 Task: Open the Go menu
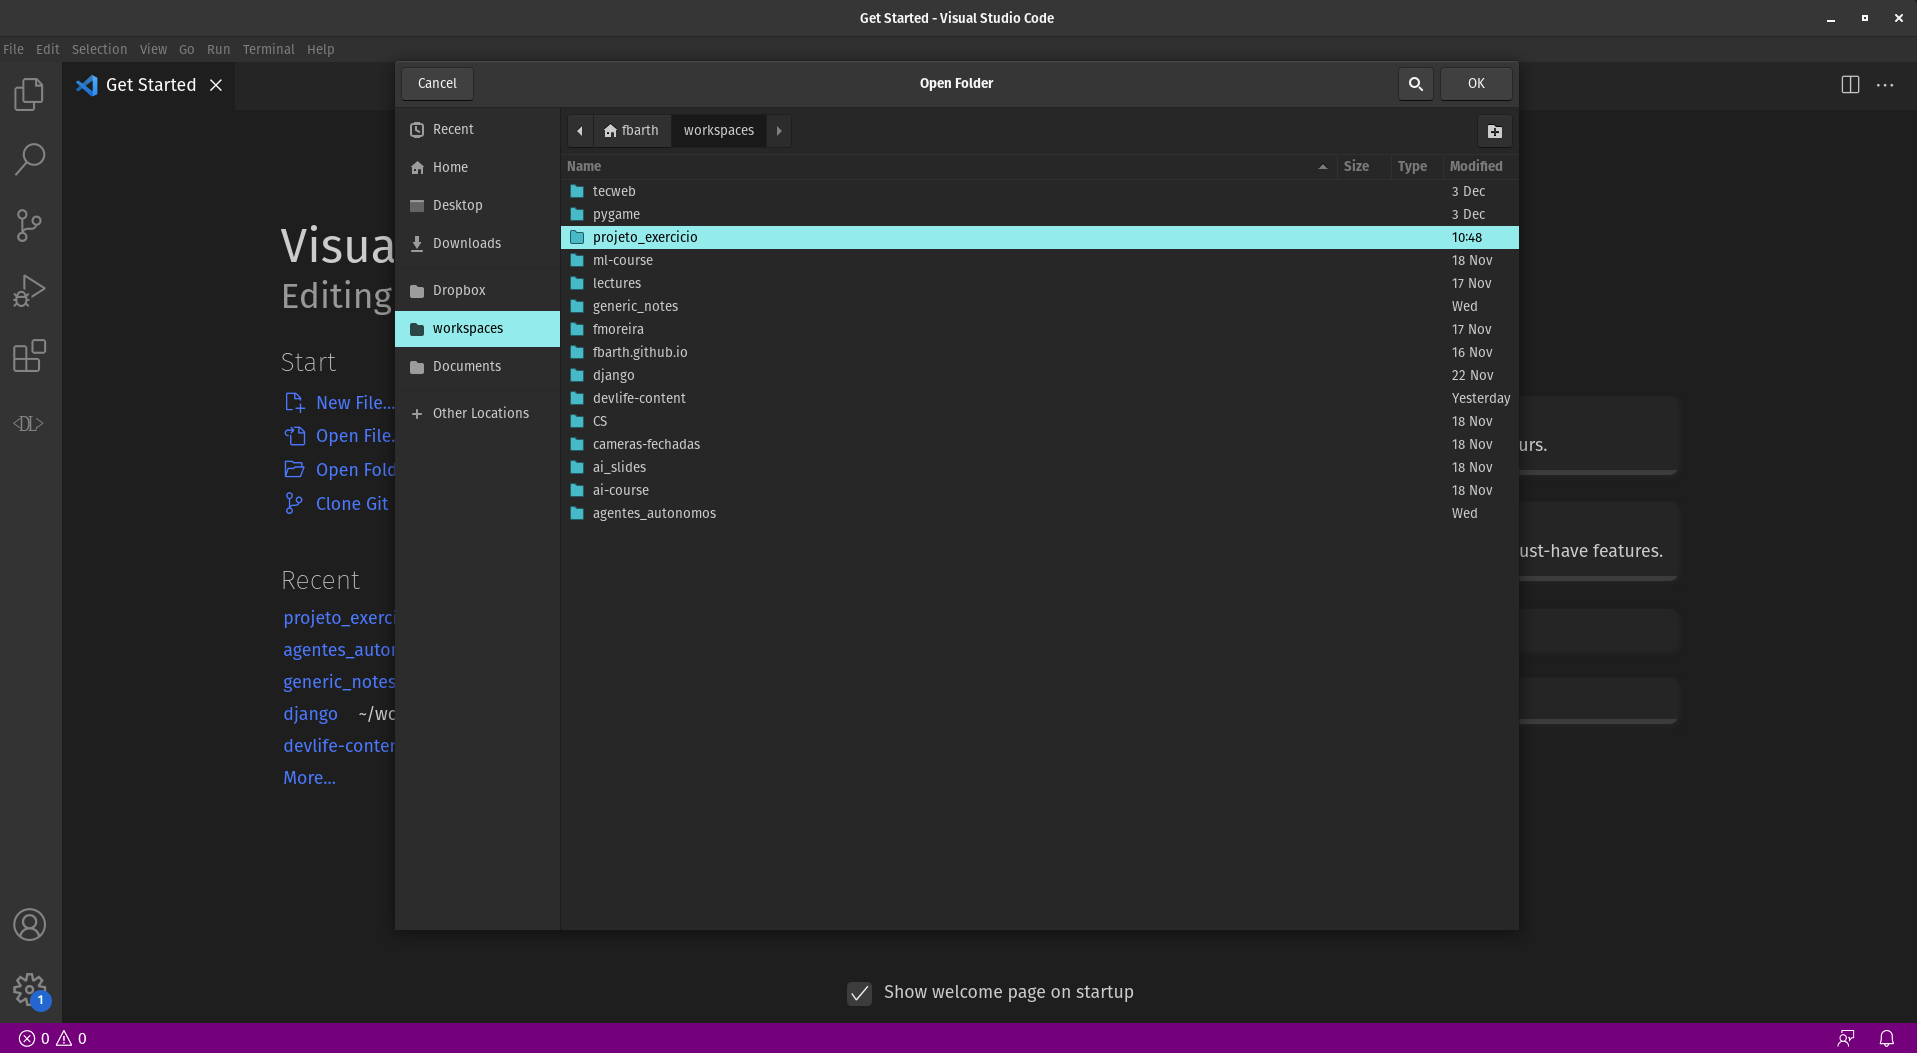[186, 49]
